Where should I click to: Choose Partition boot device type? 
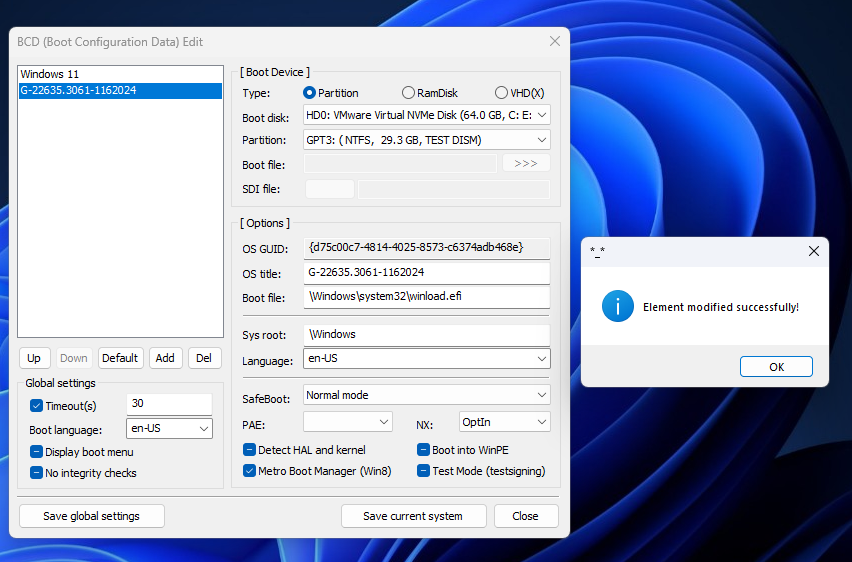pyautogui.click(x=331, y=93)
